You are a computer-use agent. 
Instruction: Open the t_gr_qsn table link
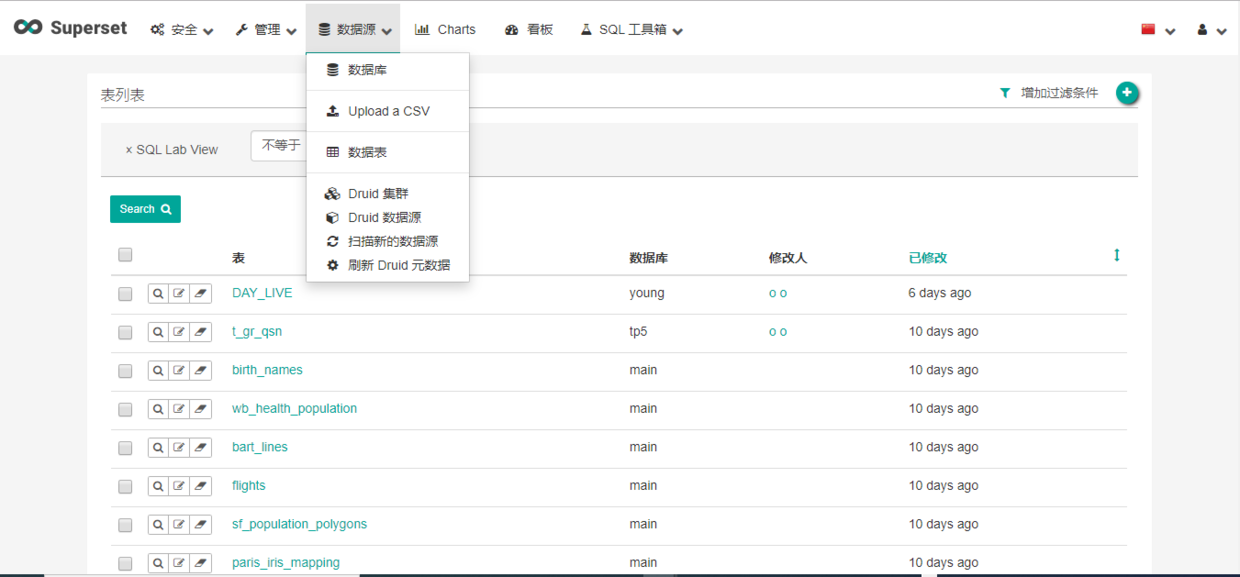pyautogui.click(x=257, y=332)
